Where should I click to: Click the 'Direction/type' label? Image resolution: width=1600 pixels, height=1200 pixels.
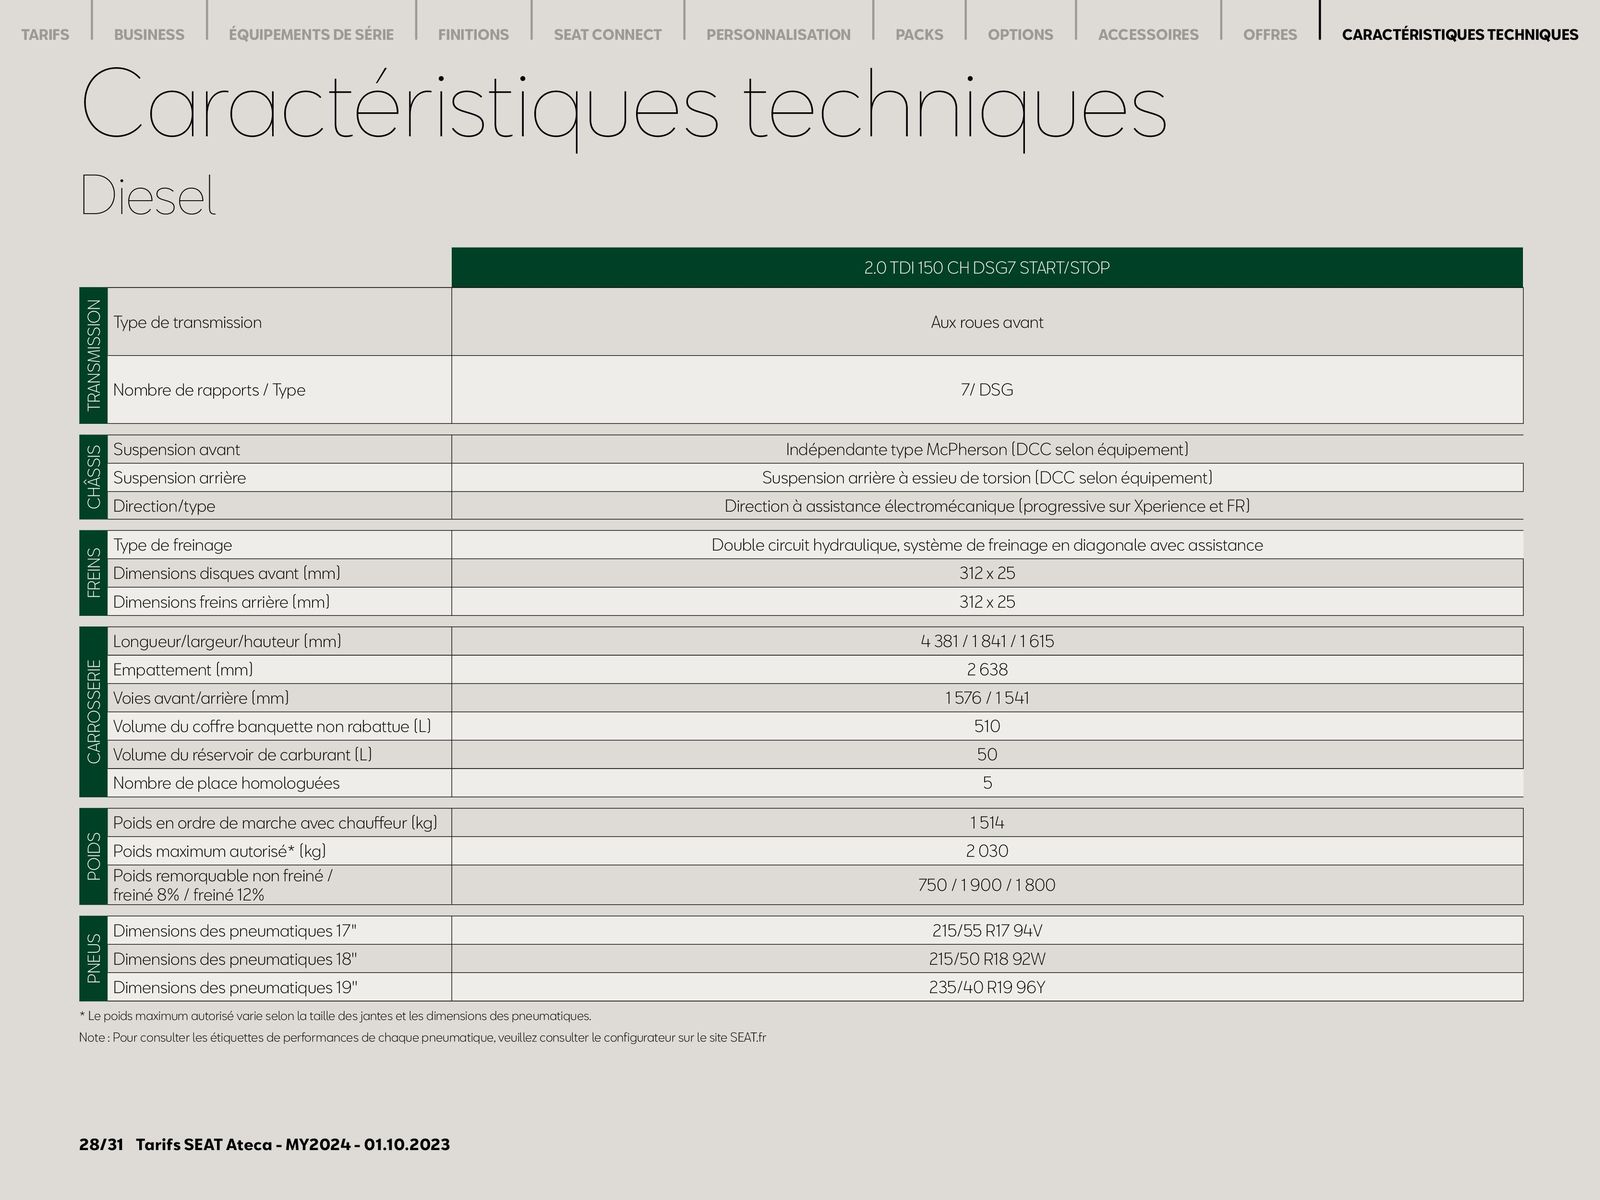[164, 506]
